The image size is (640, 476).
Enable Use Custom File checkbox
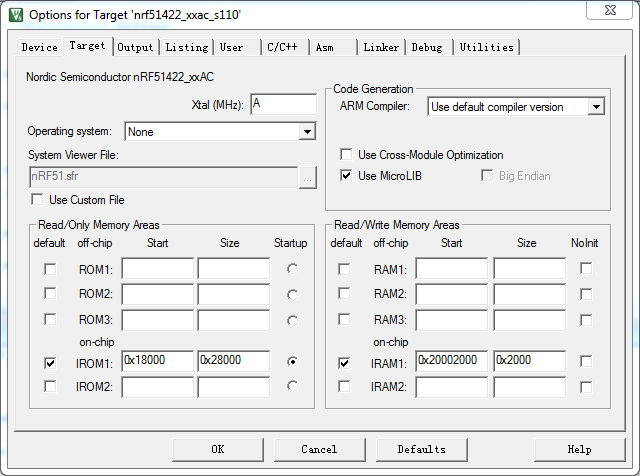(37, 200)
